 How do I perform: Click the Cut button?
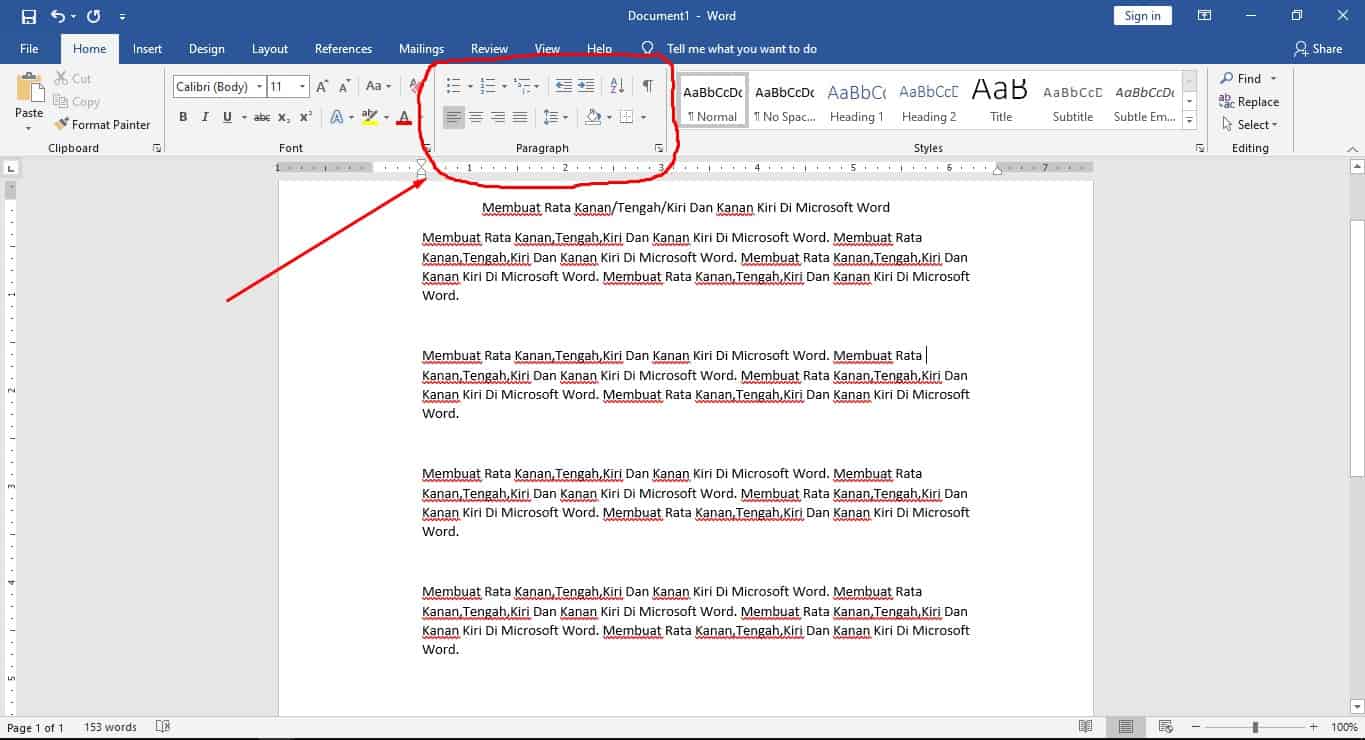[72, 78]
